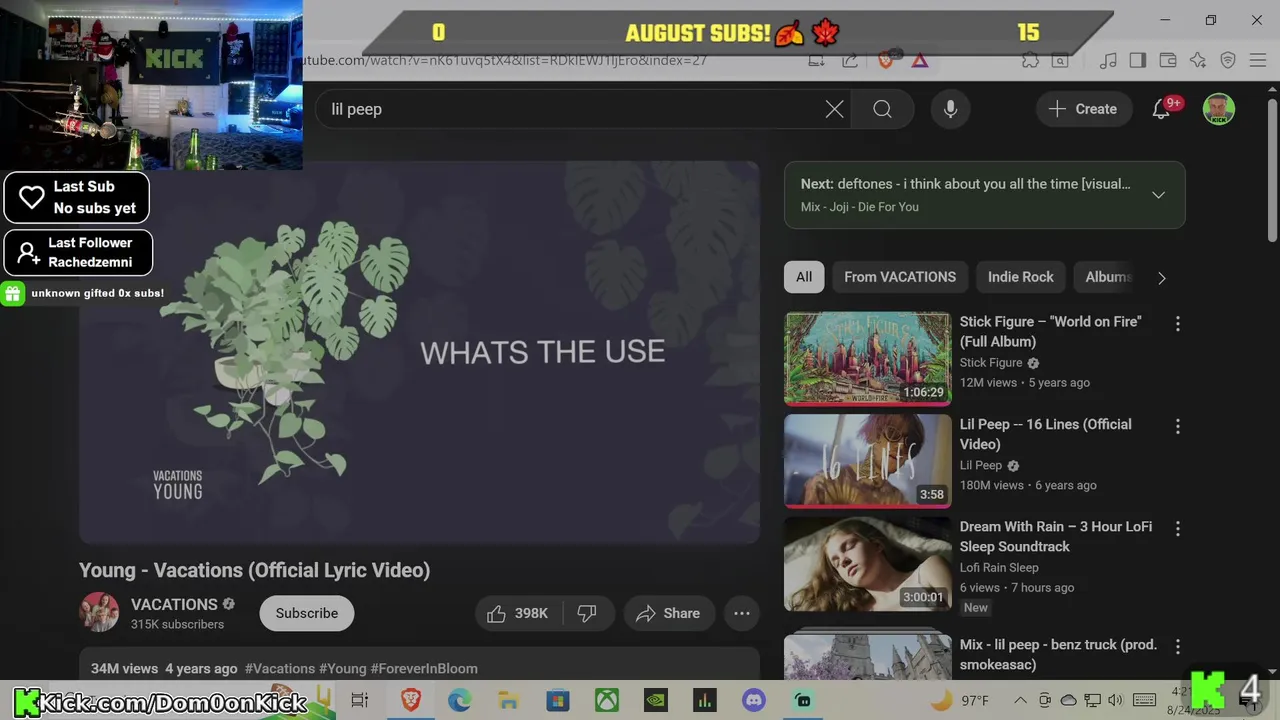1280x720 pixels.
Task: Show more filter chips with right arrow
Action: [1161, 278]
